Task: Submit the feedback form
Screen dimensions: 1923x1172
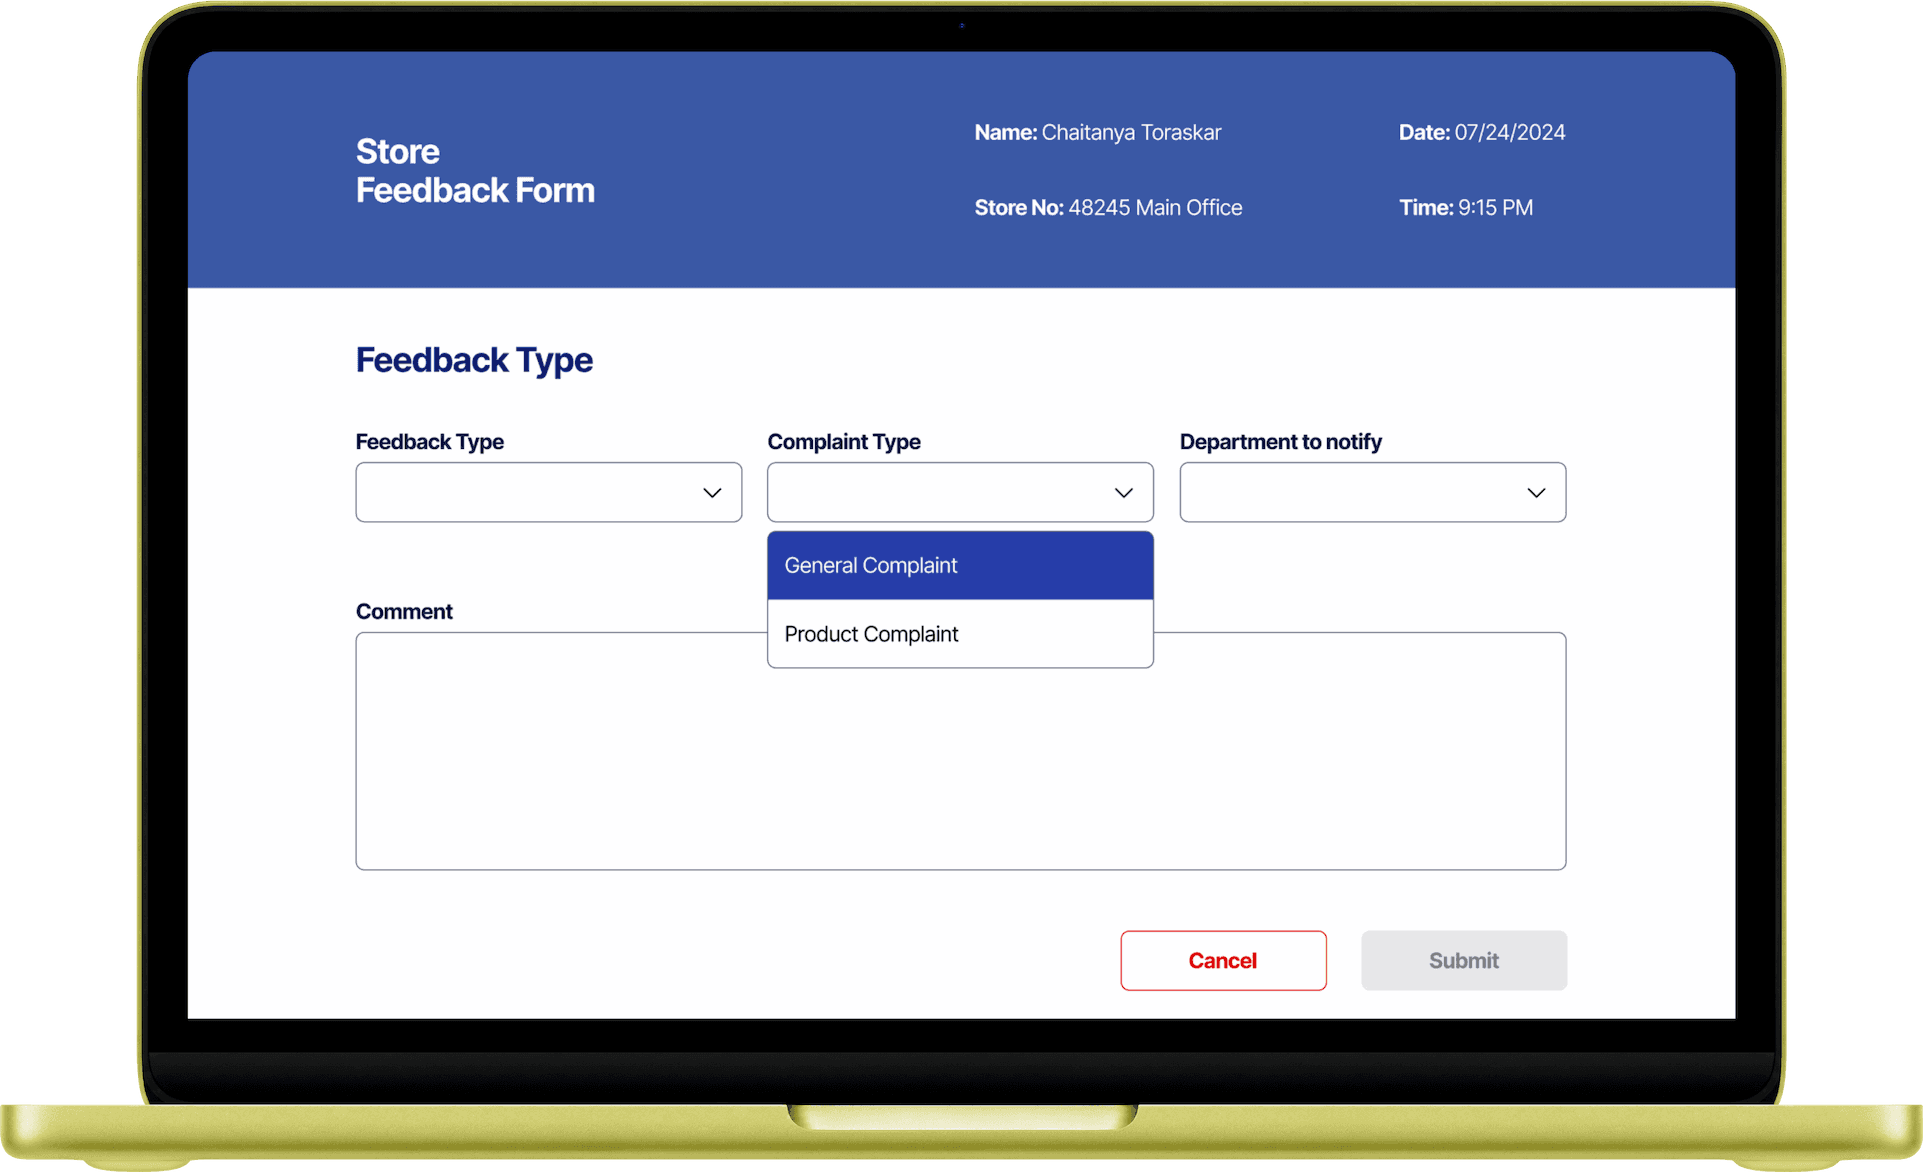Action: coord(1463,960)
